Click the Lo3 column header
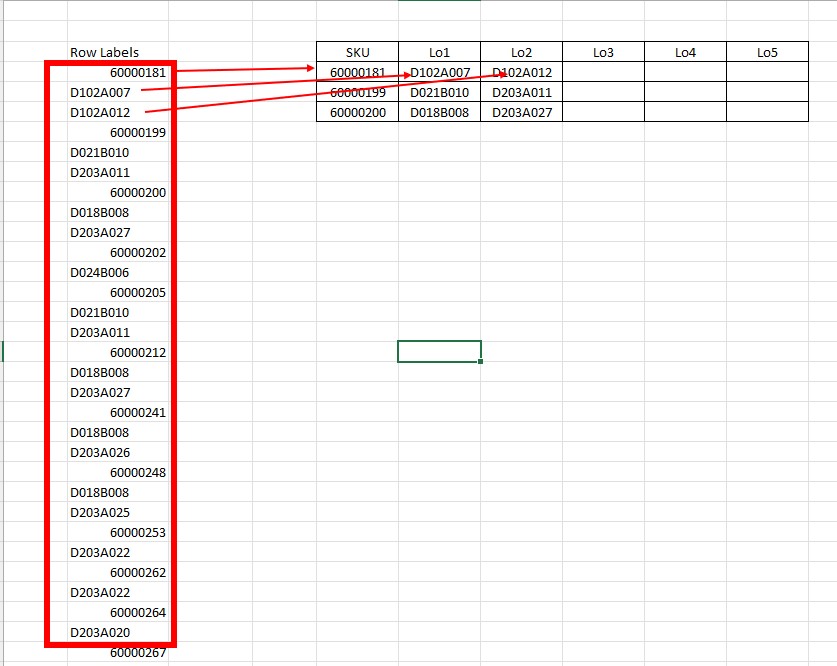Viewport: 837px width, 666px height. click(603, 52)
